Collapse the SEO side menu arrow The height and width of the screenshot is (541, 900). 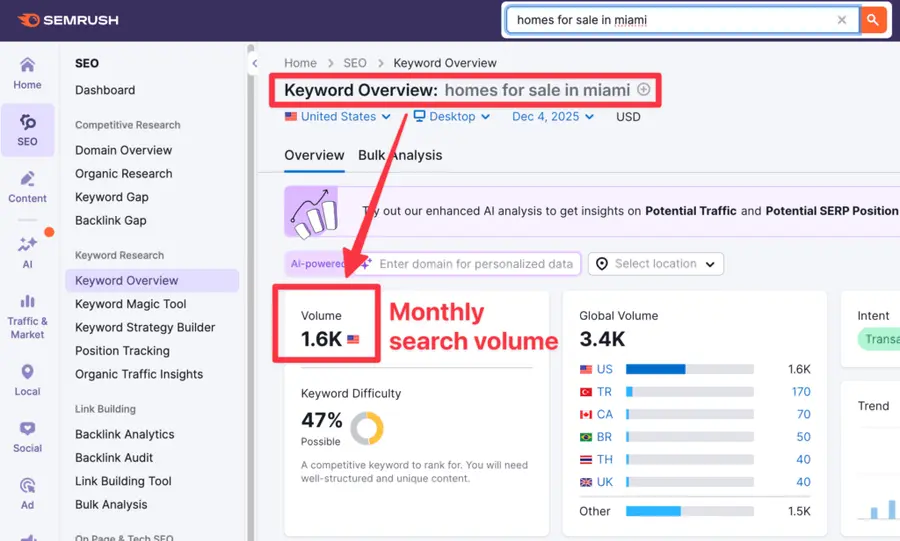point(254,63)
